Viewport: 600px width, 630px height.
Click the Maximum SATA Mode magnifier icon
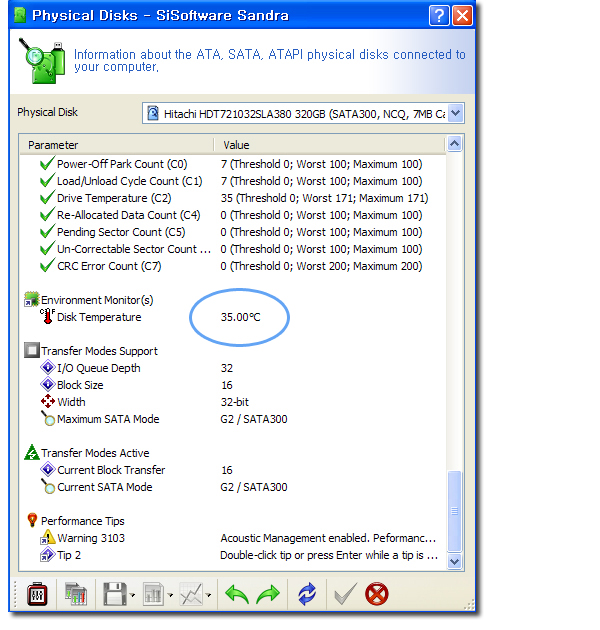click(x=48, y=418)
